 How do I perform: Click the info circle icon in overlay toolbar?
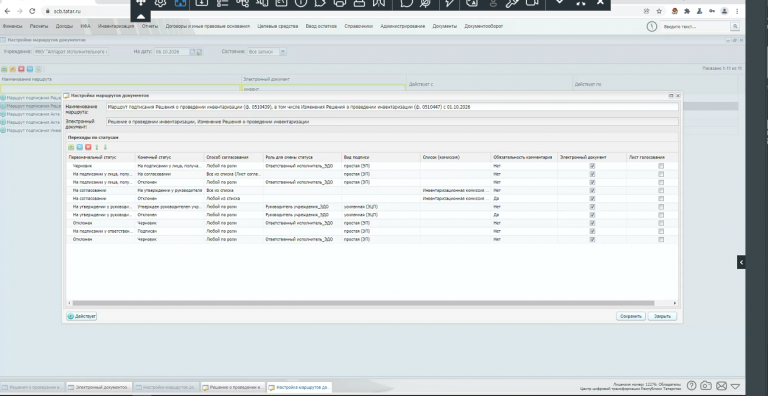point(300,3)
